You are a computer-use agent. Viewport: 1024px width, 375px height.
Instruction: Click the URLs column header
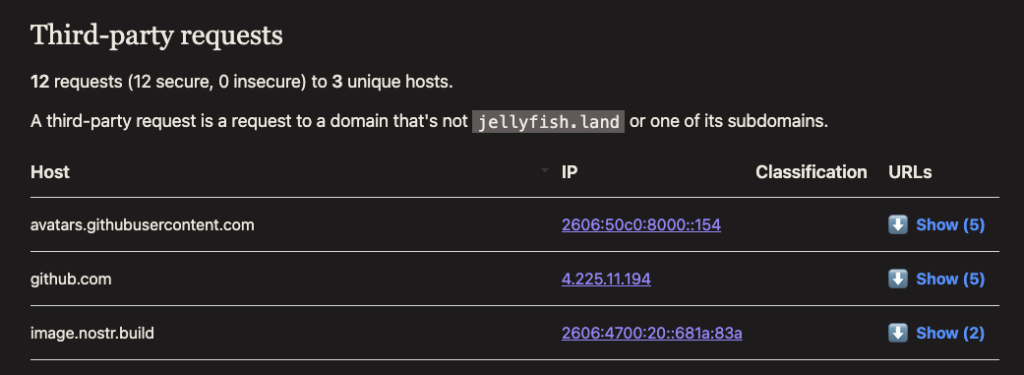coord(910,172)
